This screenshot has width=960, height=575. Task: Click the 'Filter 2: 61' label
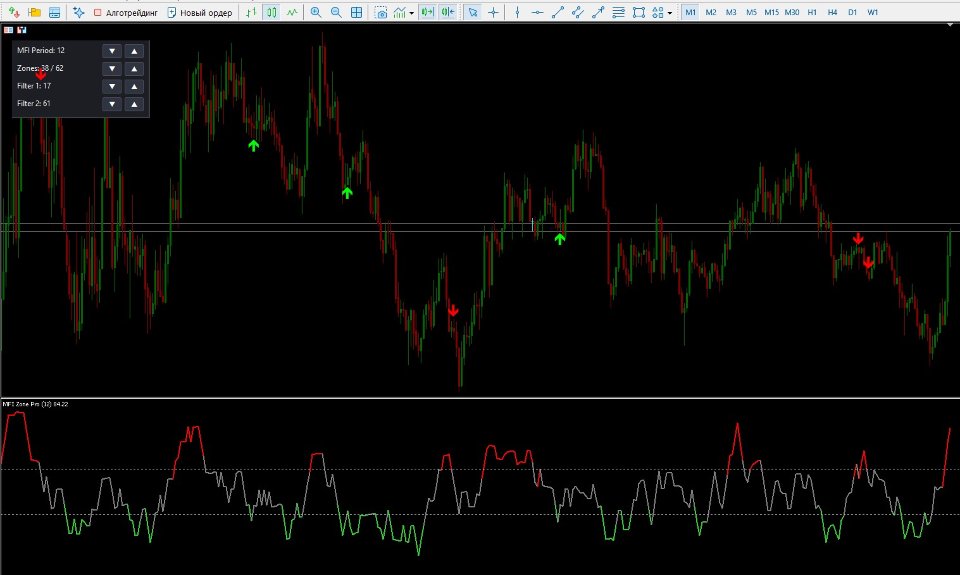pyautogui.click(x=34, y=103)
